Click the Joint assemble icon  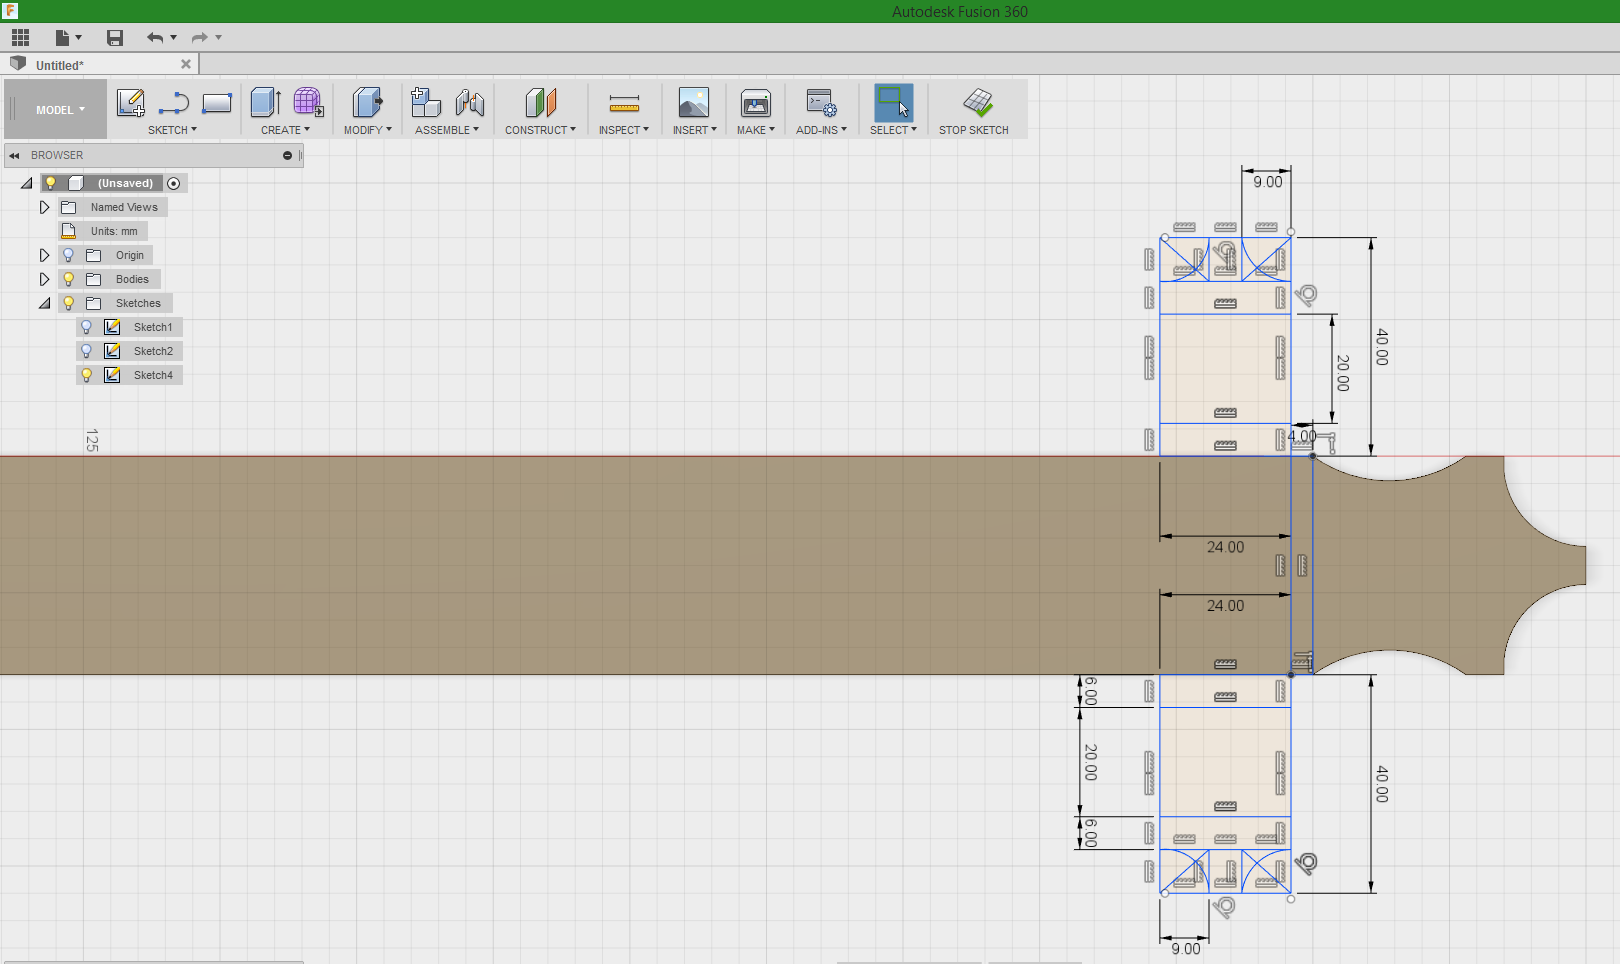pos(469,102)
